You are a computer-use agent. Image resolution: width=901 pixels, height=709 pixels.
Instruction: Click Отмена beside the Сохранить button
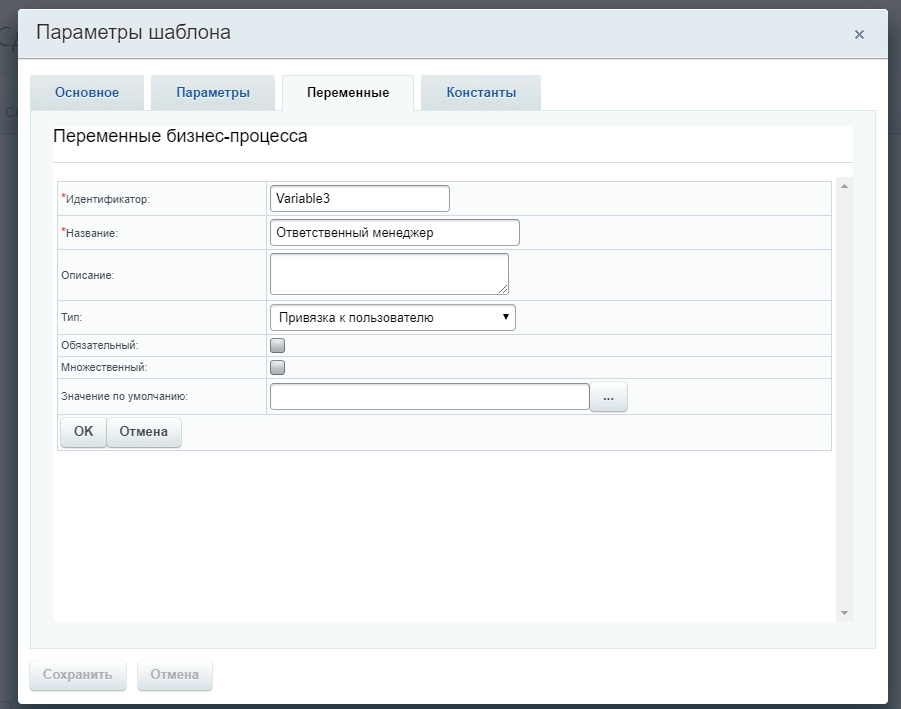(x=175, y=674)
